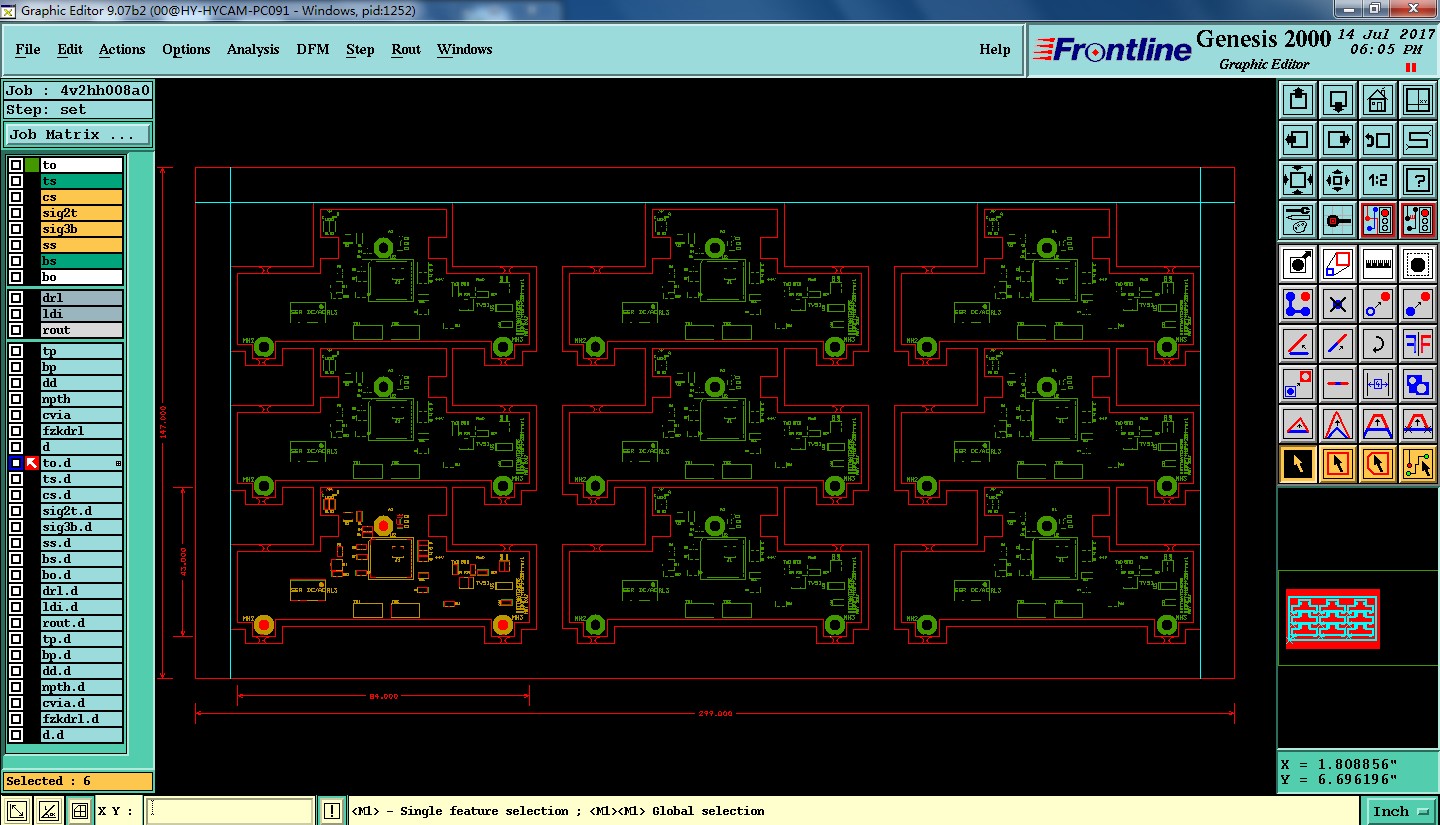Tick the checkbox for layer 'sig2t'
Viewport: 1440px width, 825px height.
pos(16,213)
